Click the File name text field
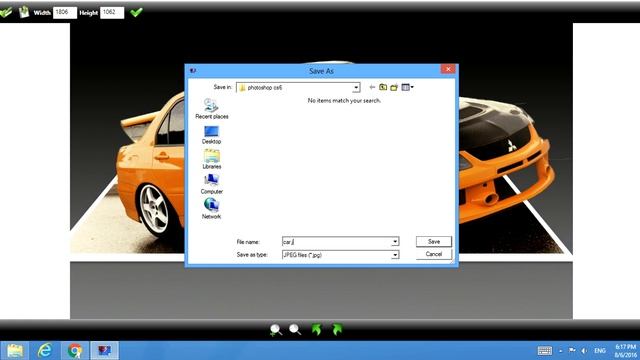The image size is (640, 360). 337,242
